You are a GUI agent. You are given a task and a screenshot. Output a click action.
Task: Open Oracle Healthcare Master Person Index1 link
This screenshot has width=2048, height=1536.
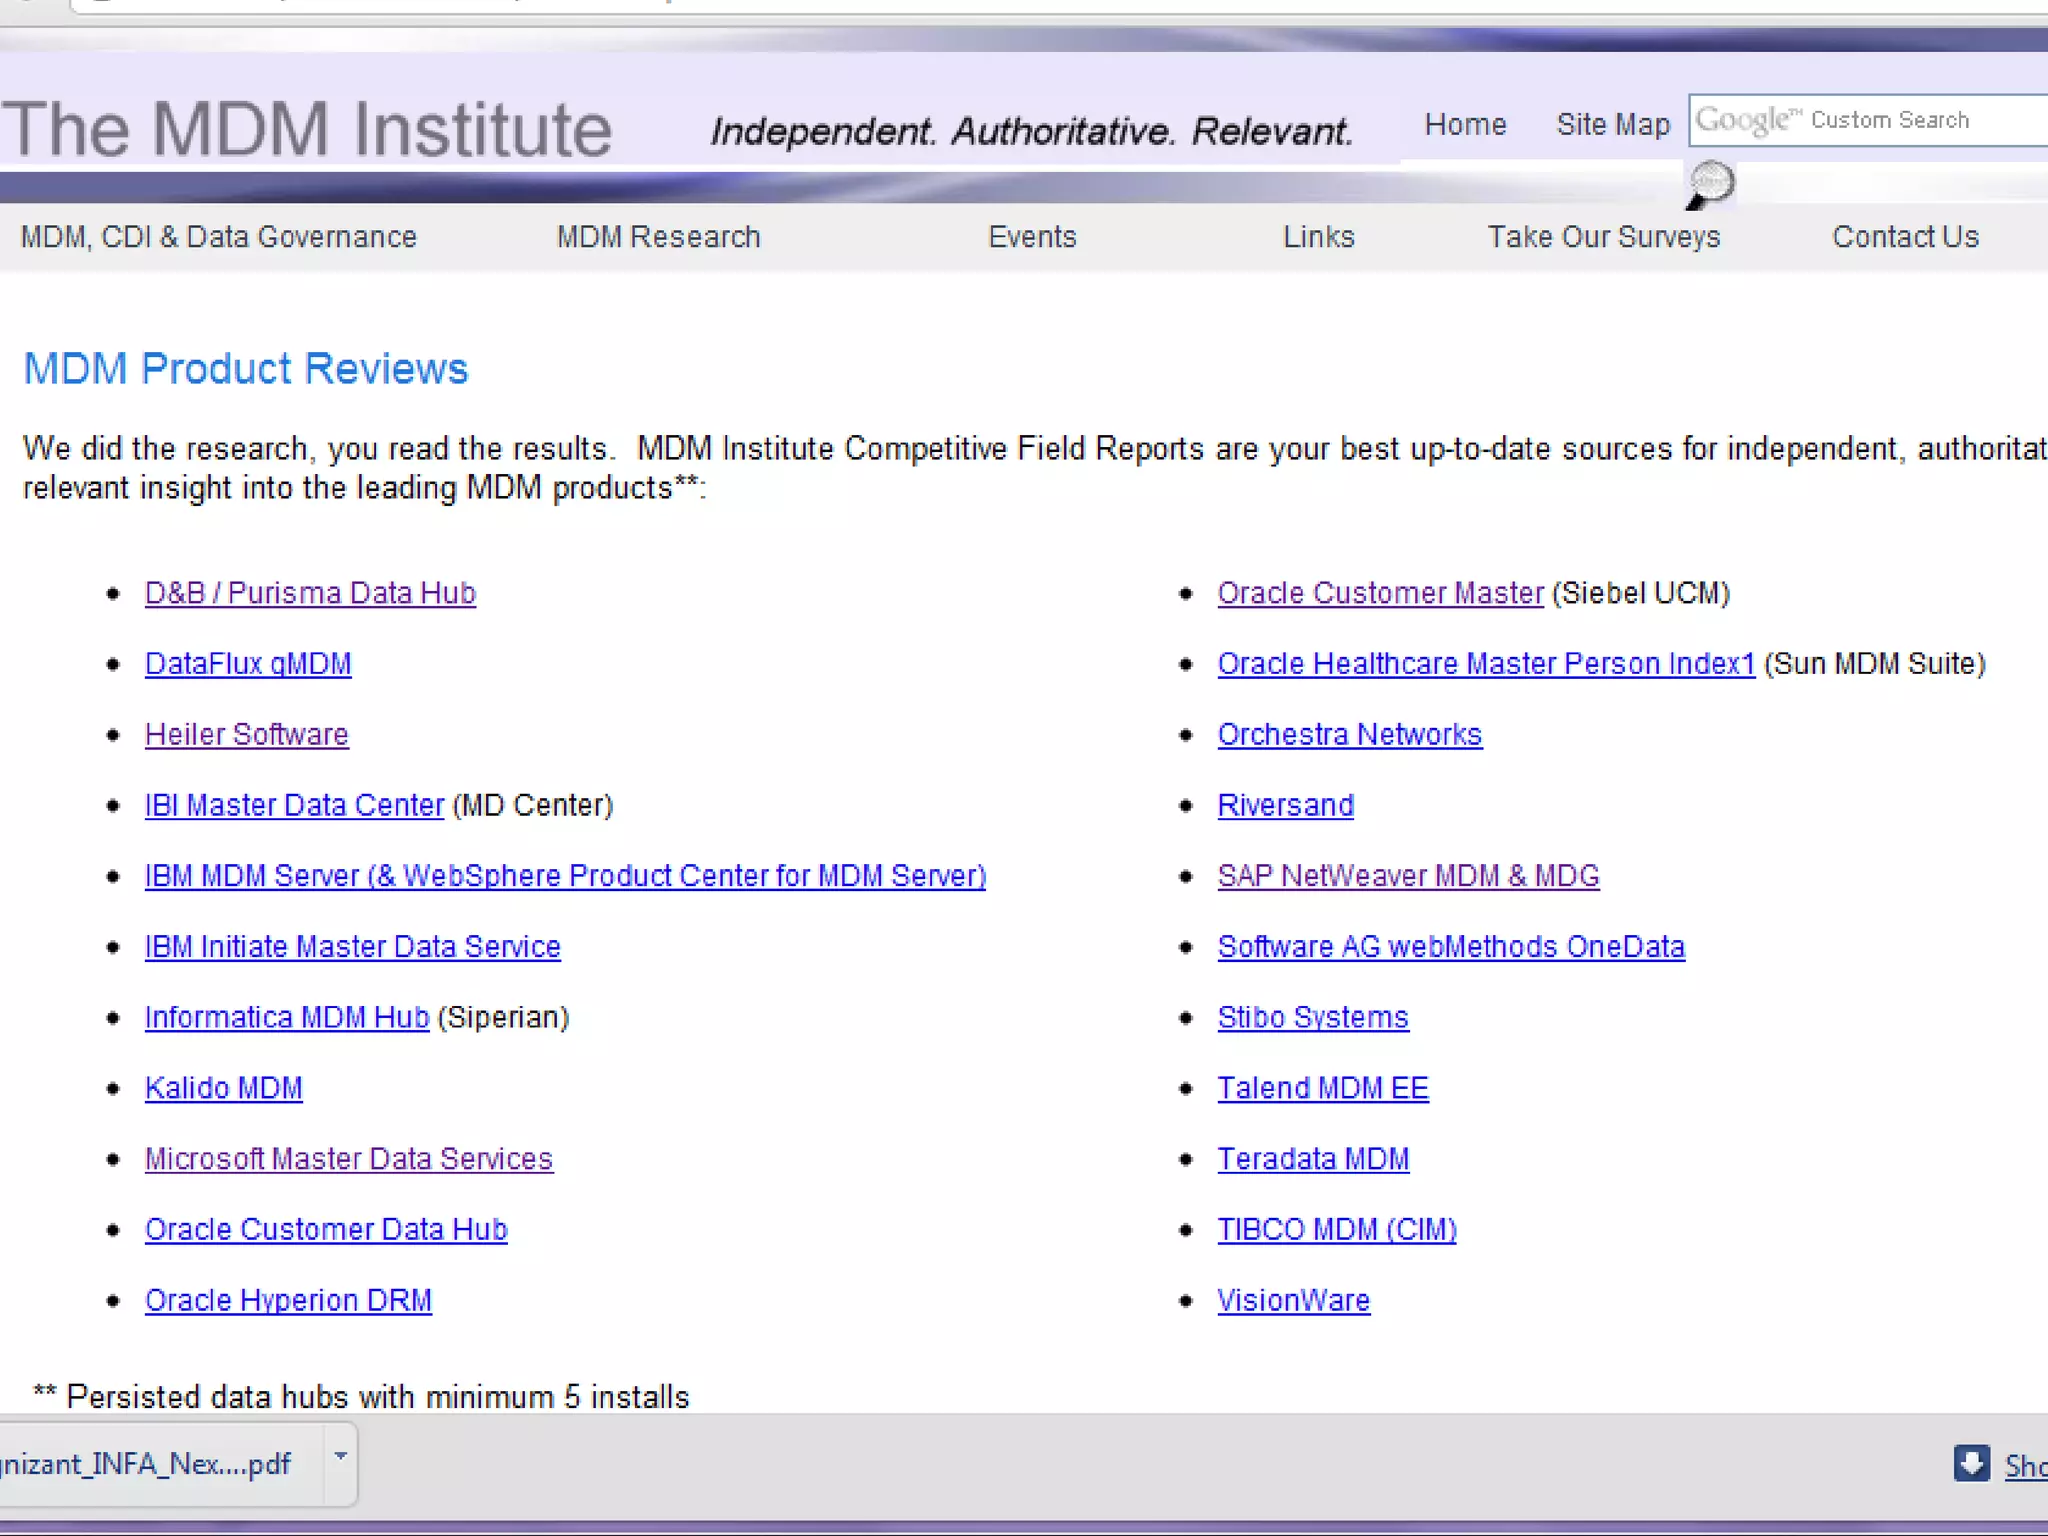point(1486,664)
